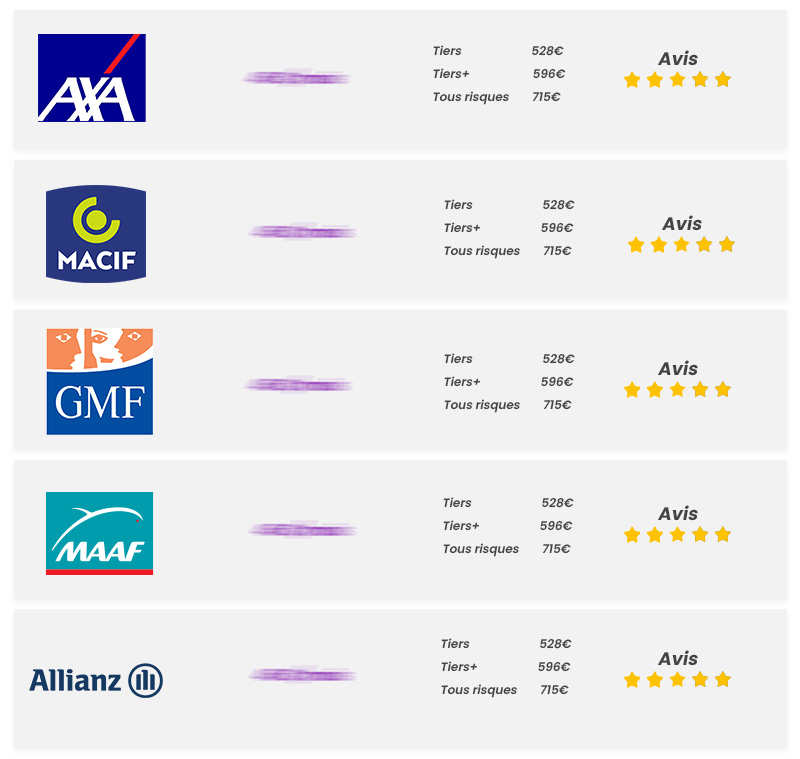Click the Allianz star rating

point(677,680)
